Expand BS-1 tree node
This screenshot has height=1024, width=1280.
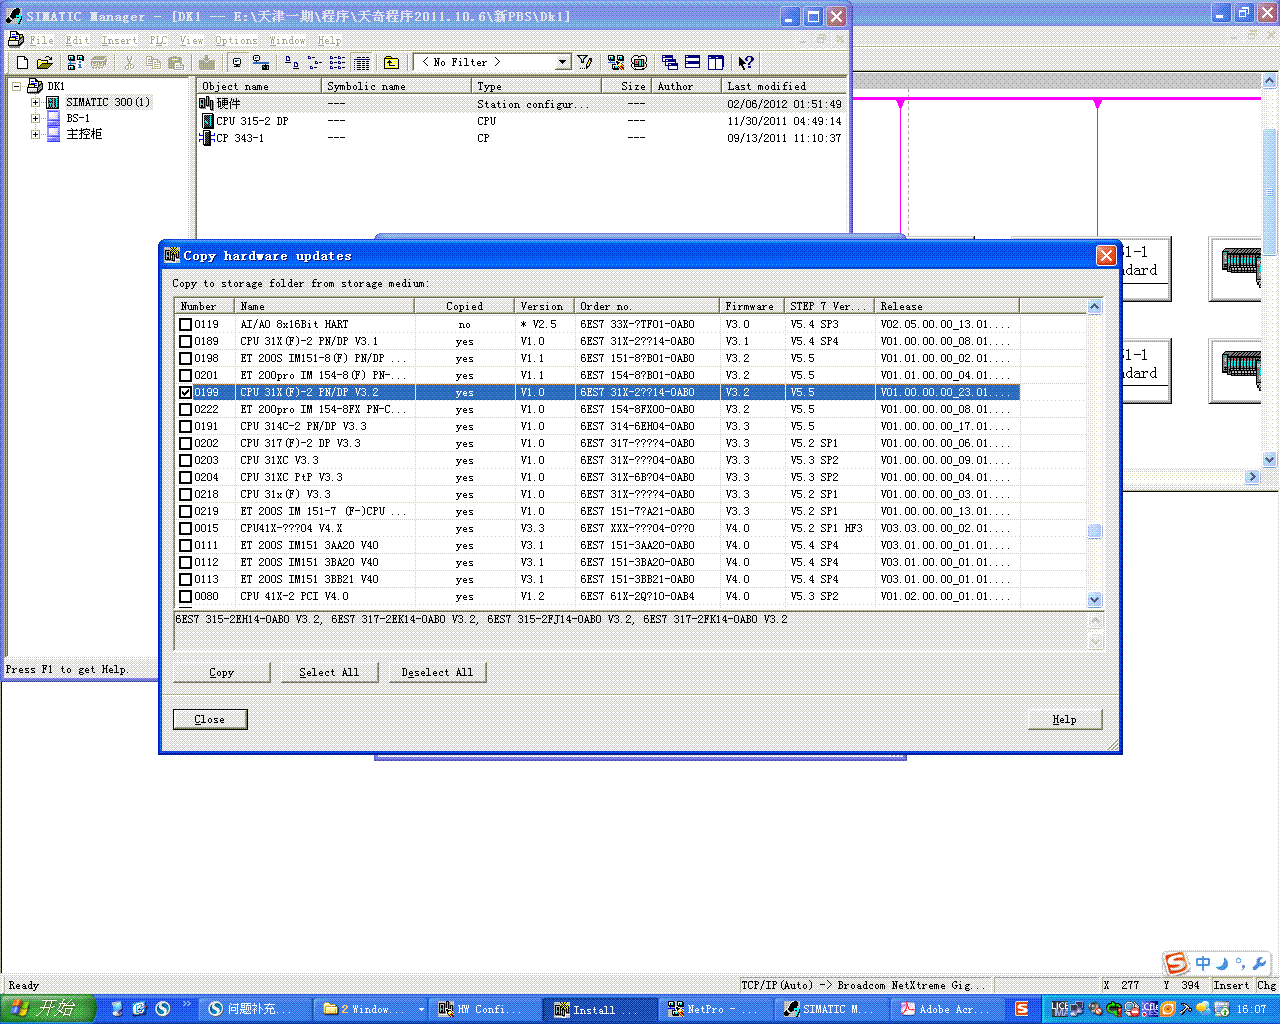[x=35, y=118]
